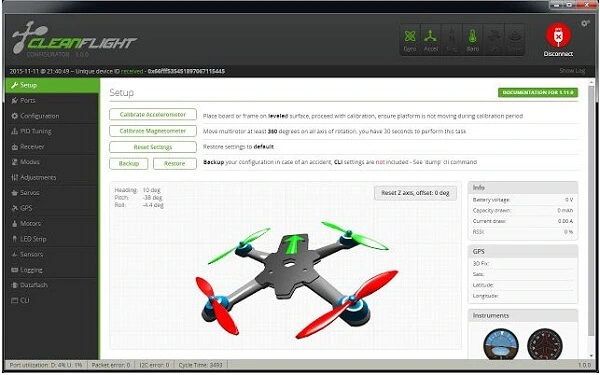600x375 pixels.
Task: Click the Capacity drawn row
Action: pos(523,210)
